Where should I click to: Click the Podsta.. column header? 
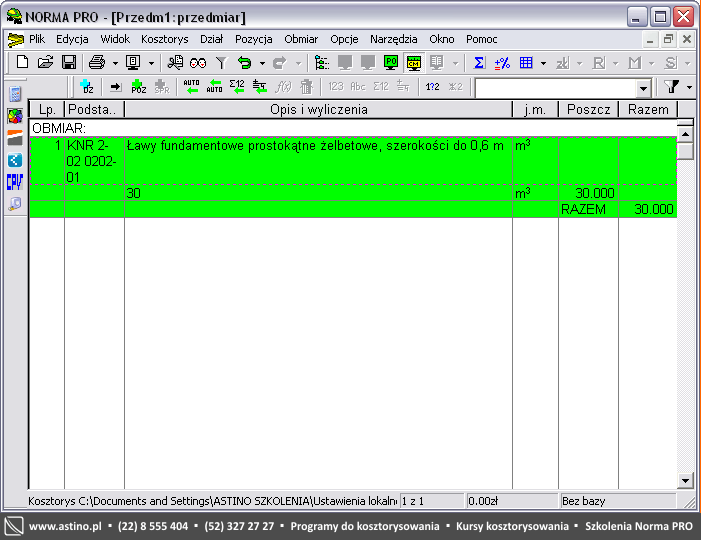click(x=94, y=110)
